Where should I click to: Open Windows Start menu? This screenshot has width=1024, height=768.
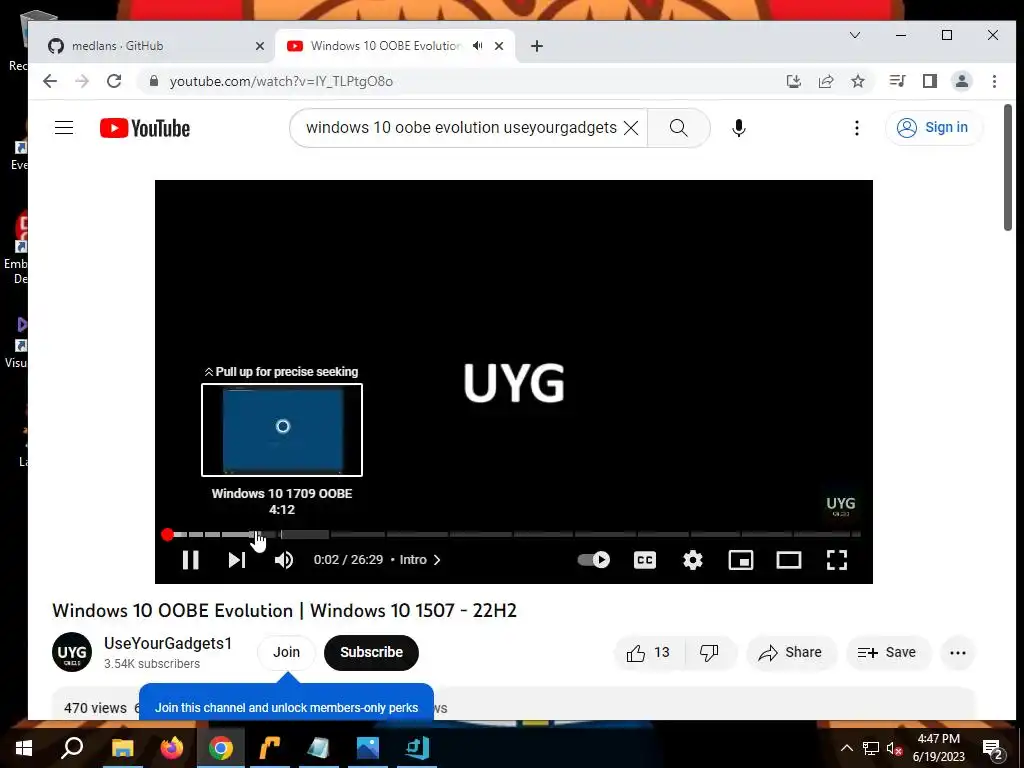click(24, 748)
